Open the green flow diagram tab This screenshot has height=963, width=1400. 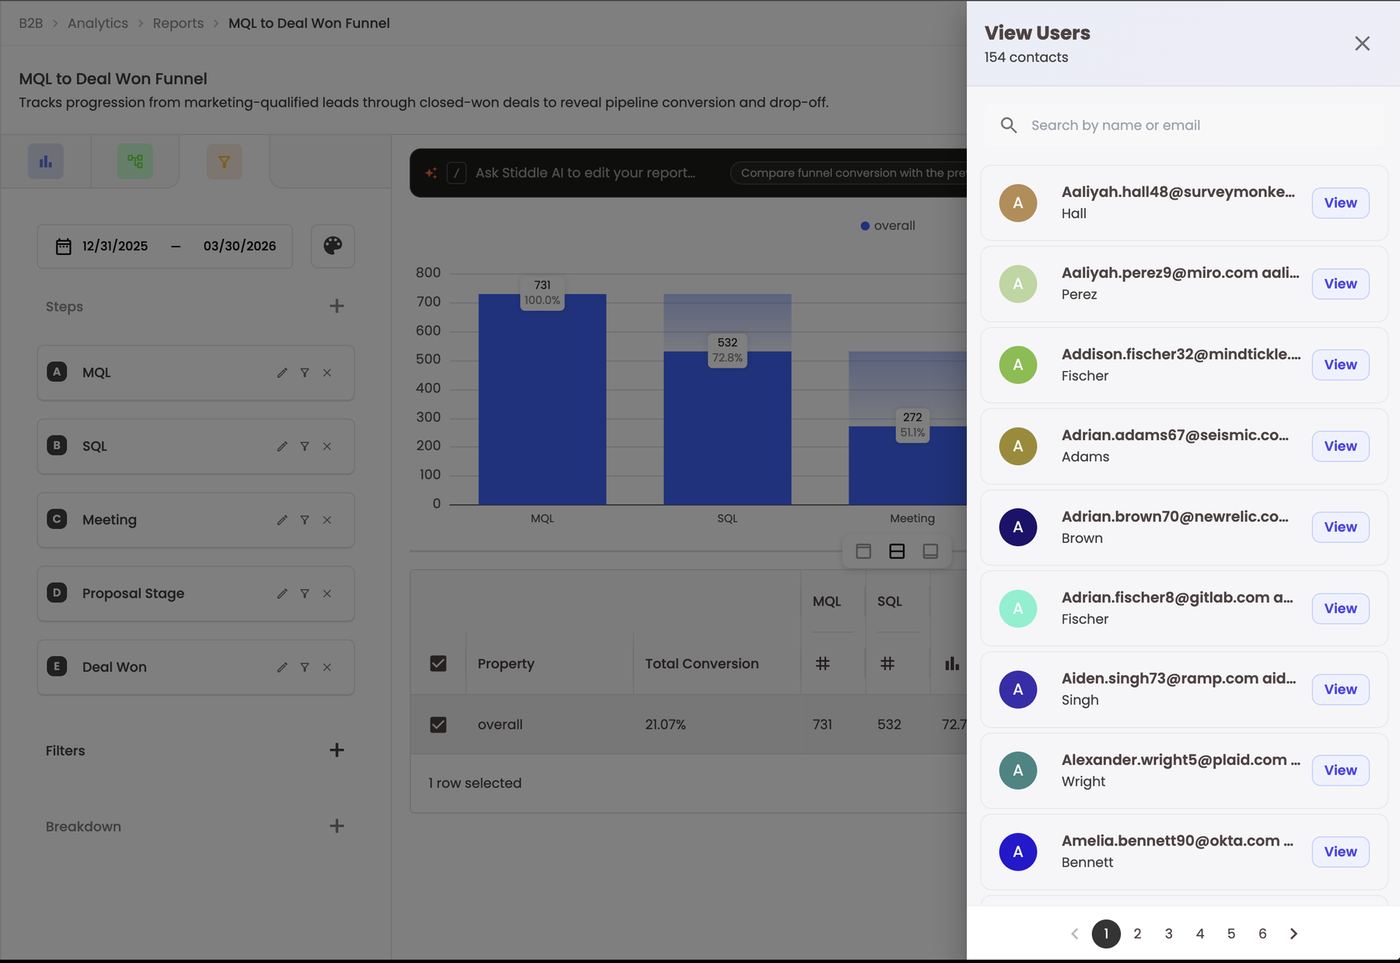pyautogui.click(x=135, y=161)
